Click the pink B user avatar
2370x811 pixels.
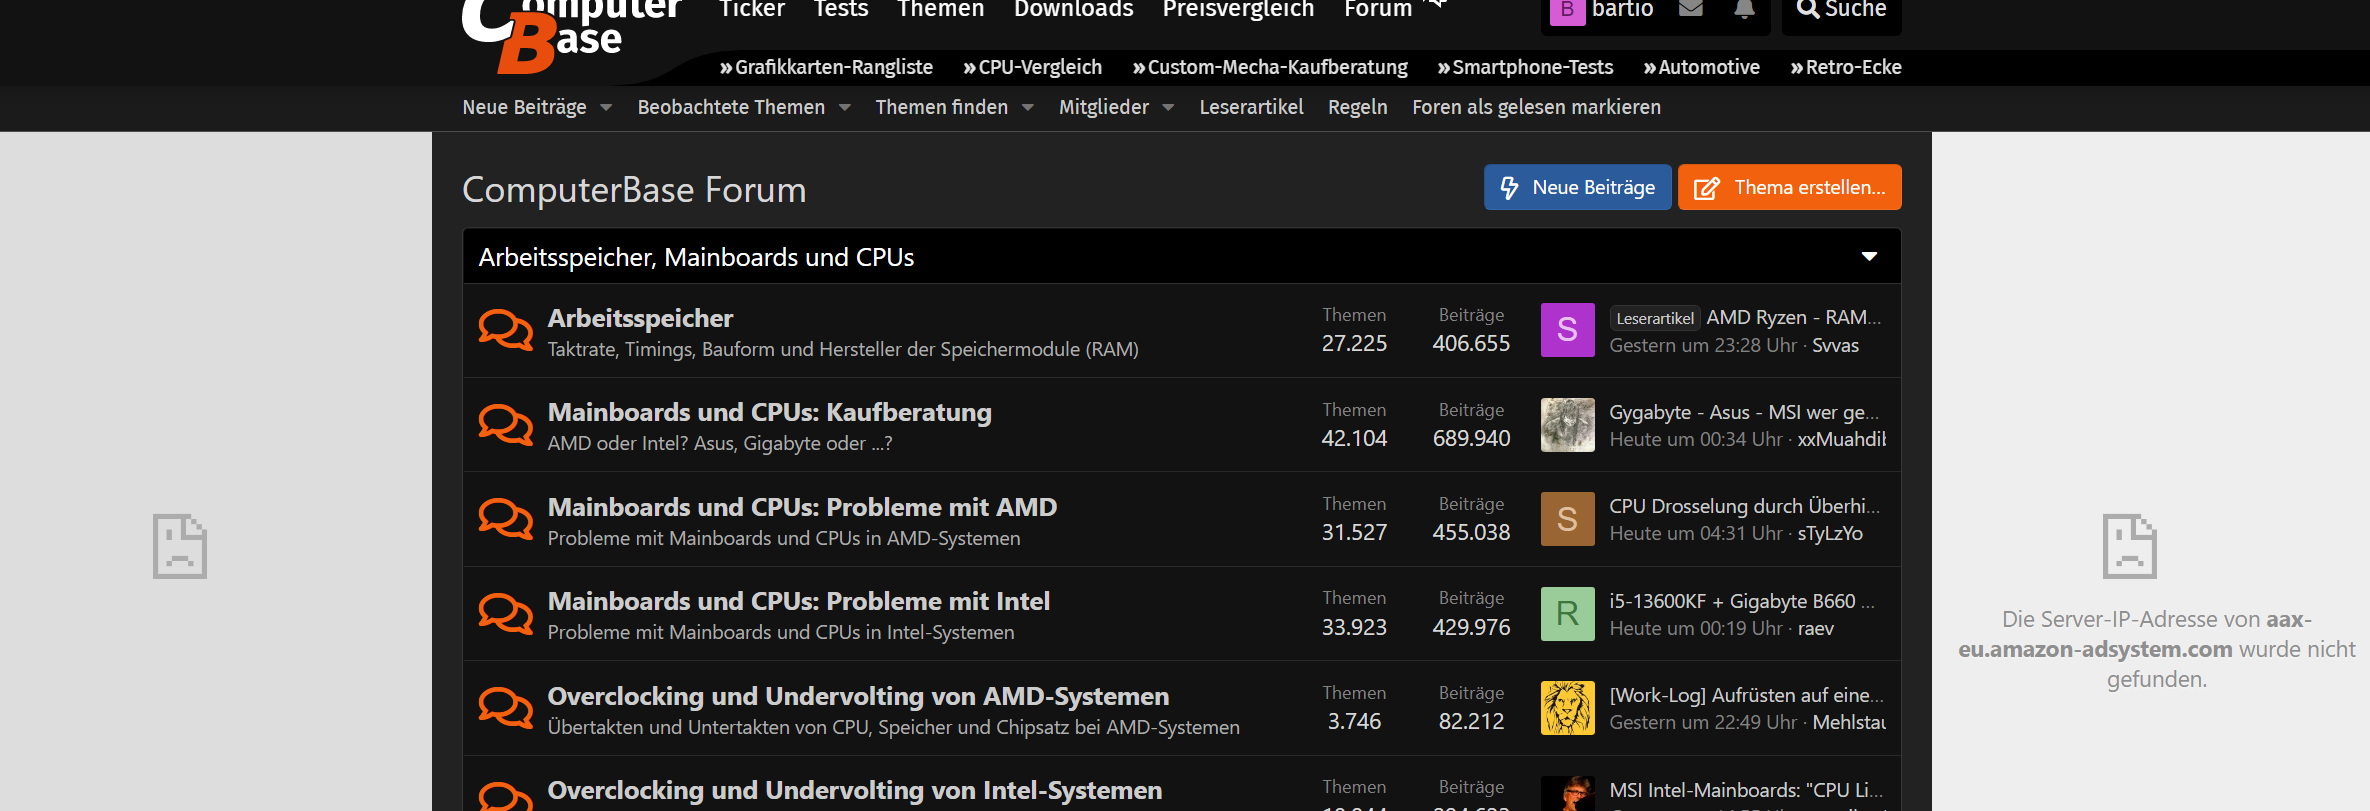[1567, 11]
